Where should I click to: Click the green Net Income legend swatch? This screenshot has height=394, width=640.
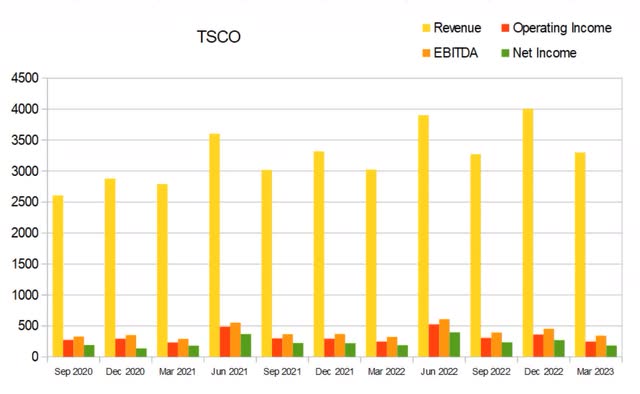tap(505, 53)
